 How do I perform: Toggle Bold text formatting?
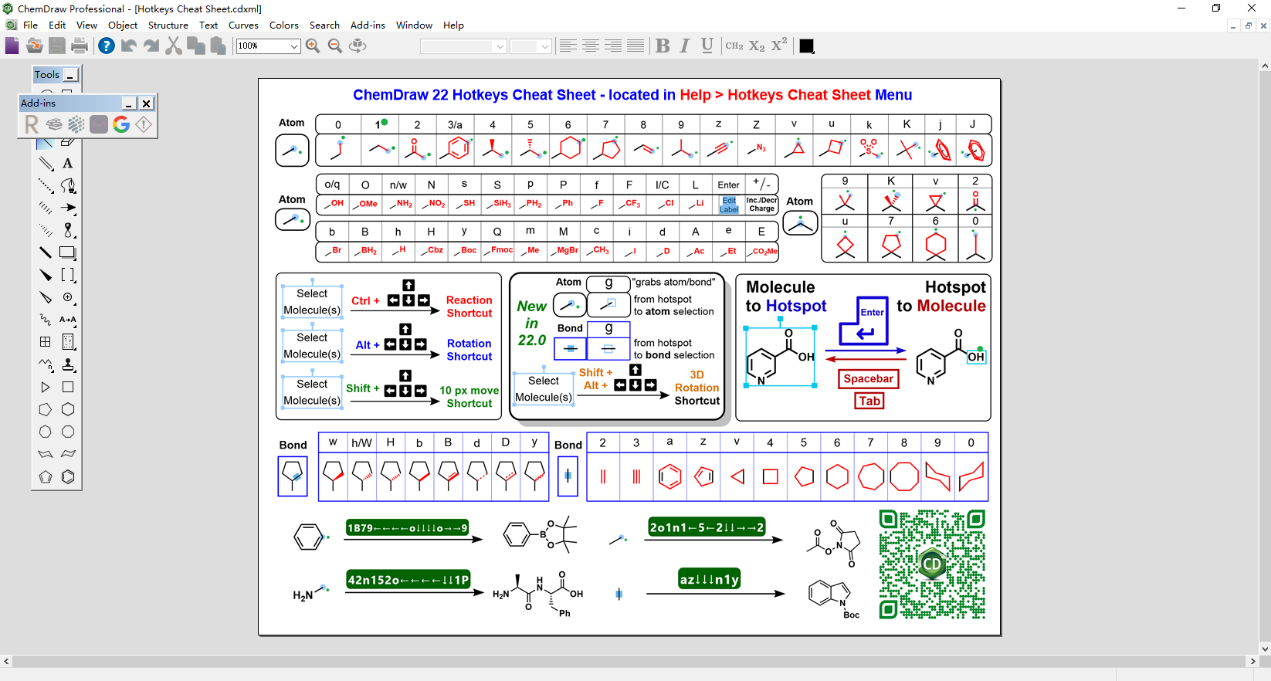pos(662,46)
